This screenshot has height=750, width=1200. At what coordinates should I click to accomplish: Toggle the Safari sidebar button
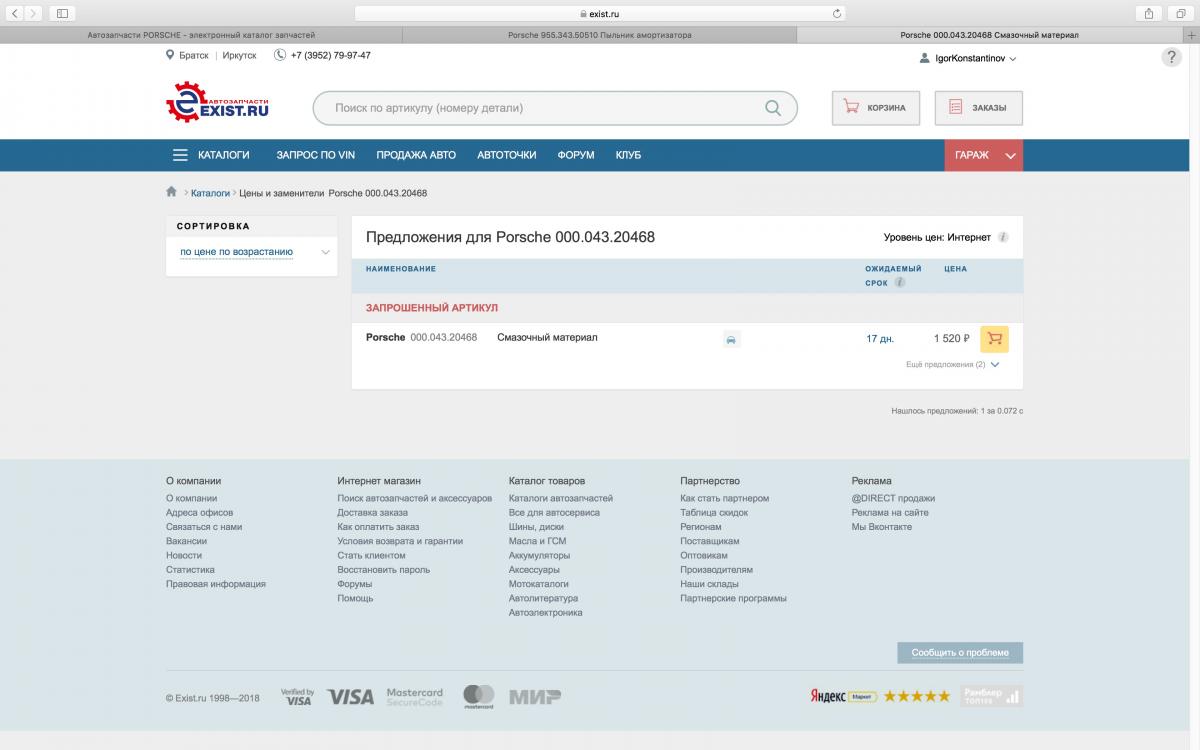tap(62, 13)
